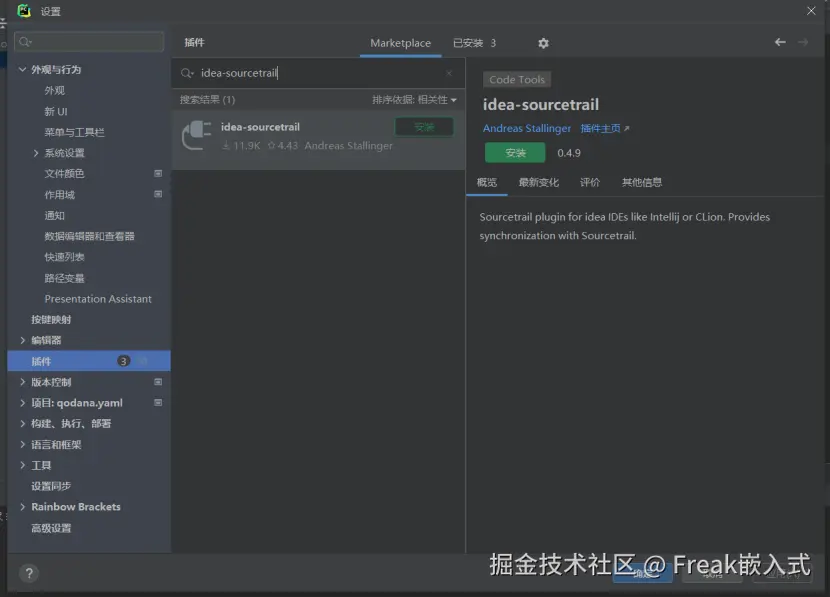Select 作用域 settings item
Viewport: 830px width, 597px height.
[x=59, y=195]
